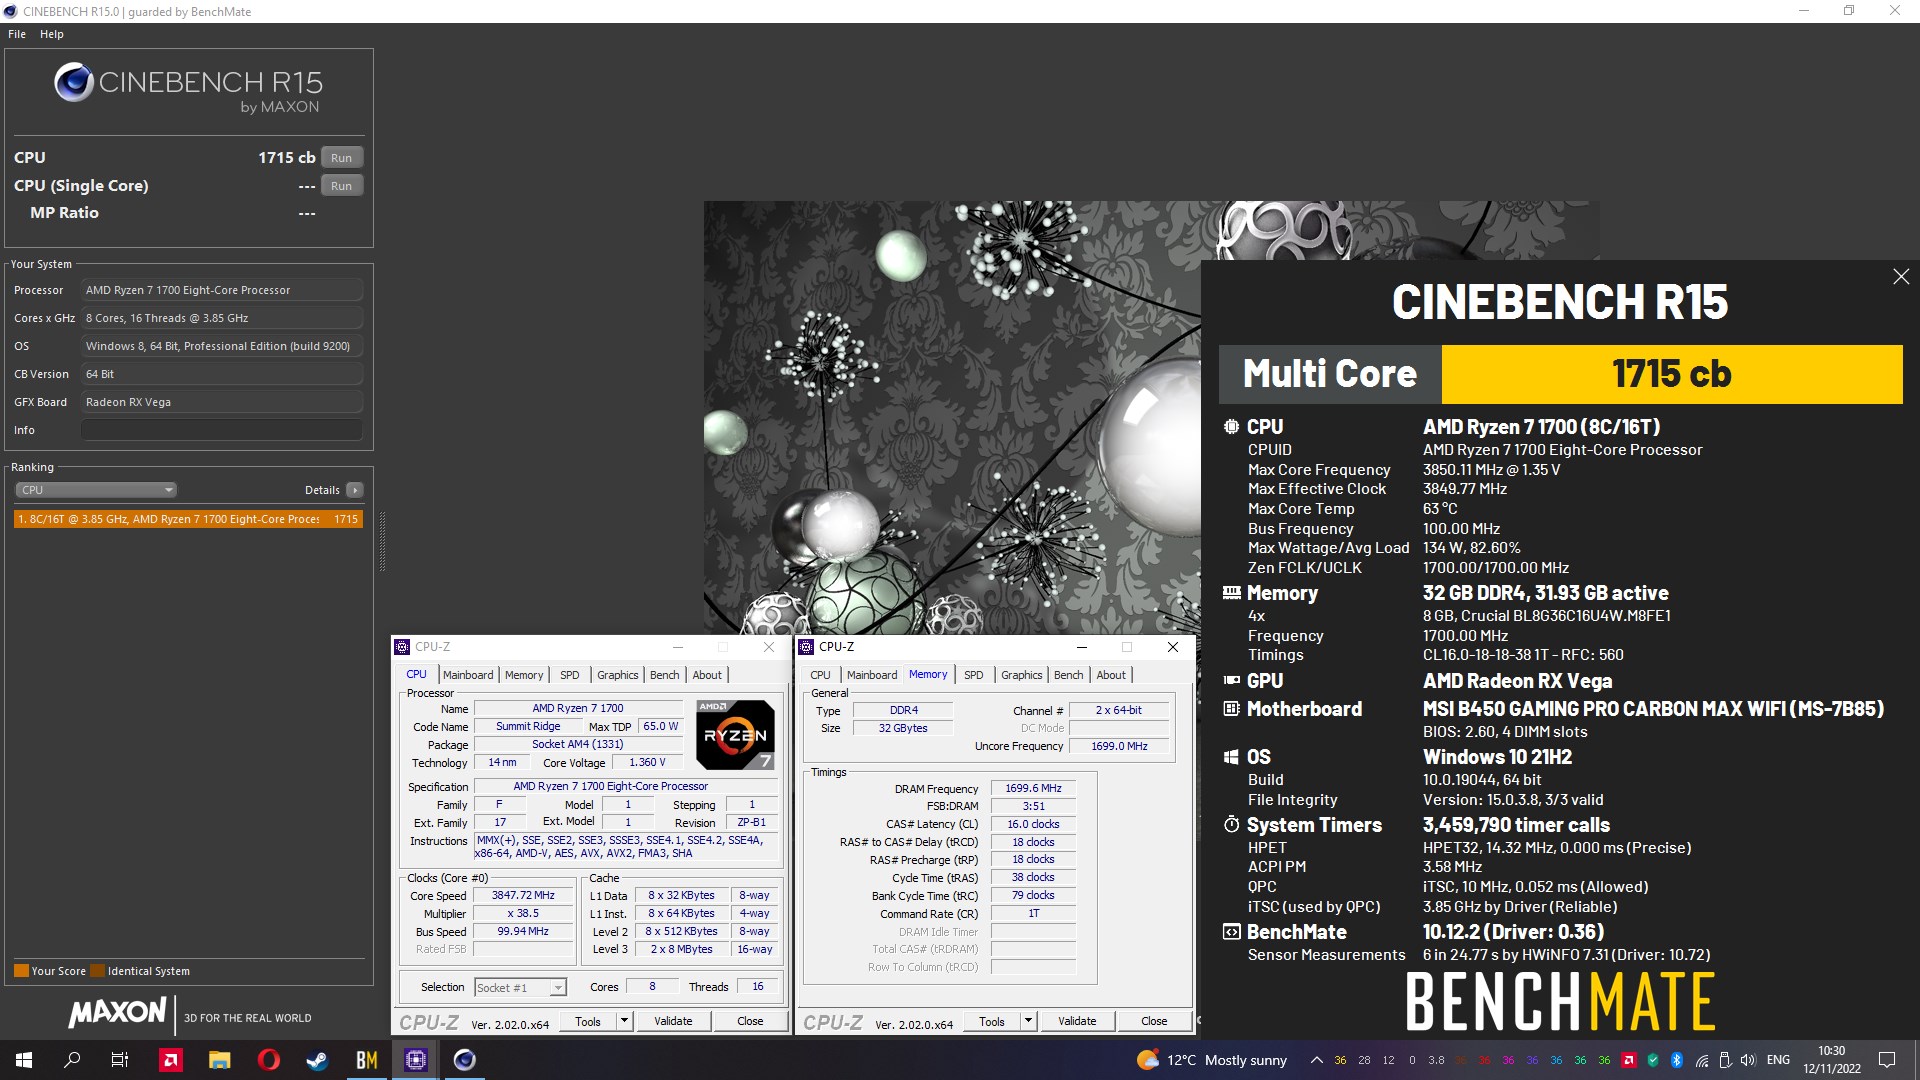Viewport: 1920px width, 1080px height.
Task: Click the MAXON logo at the bottom left
Action: pos(117,1013)
